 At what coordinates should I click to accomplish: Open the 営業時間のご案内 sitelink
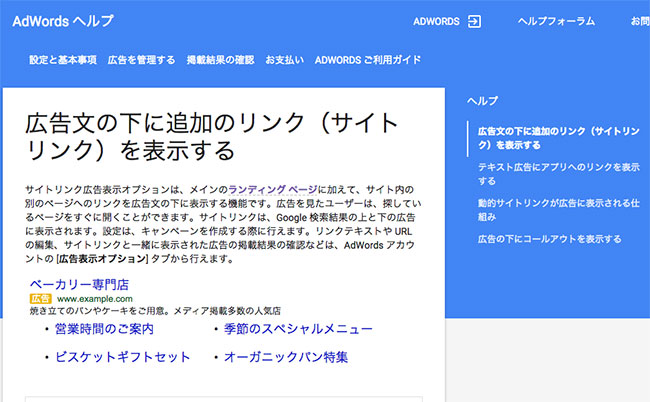104,329
